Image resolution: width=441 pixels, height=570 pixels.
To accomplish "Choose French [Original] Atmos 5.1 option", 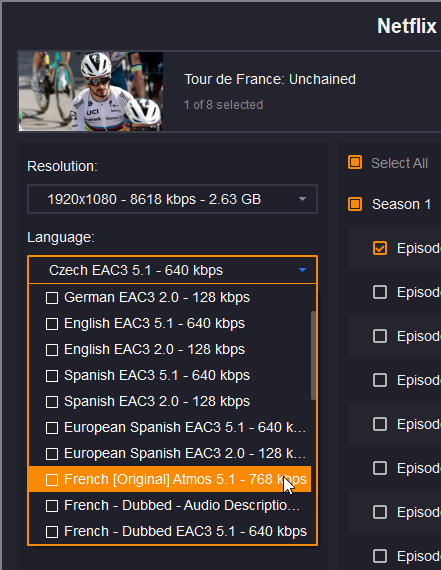I will [x=169, y=479].
